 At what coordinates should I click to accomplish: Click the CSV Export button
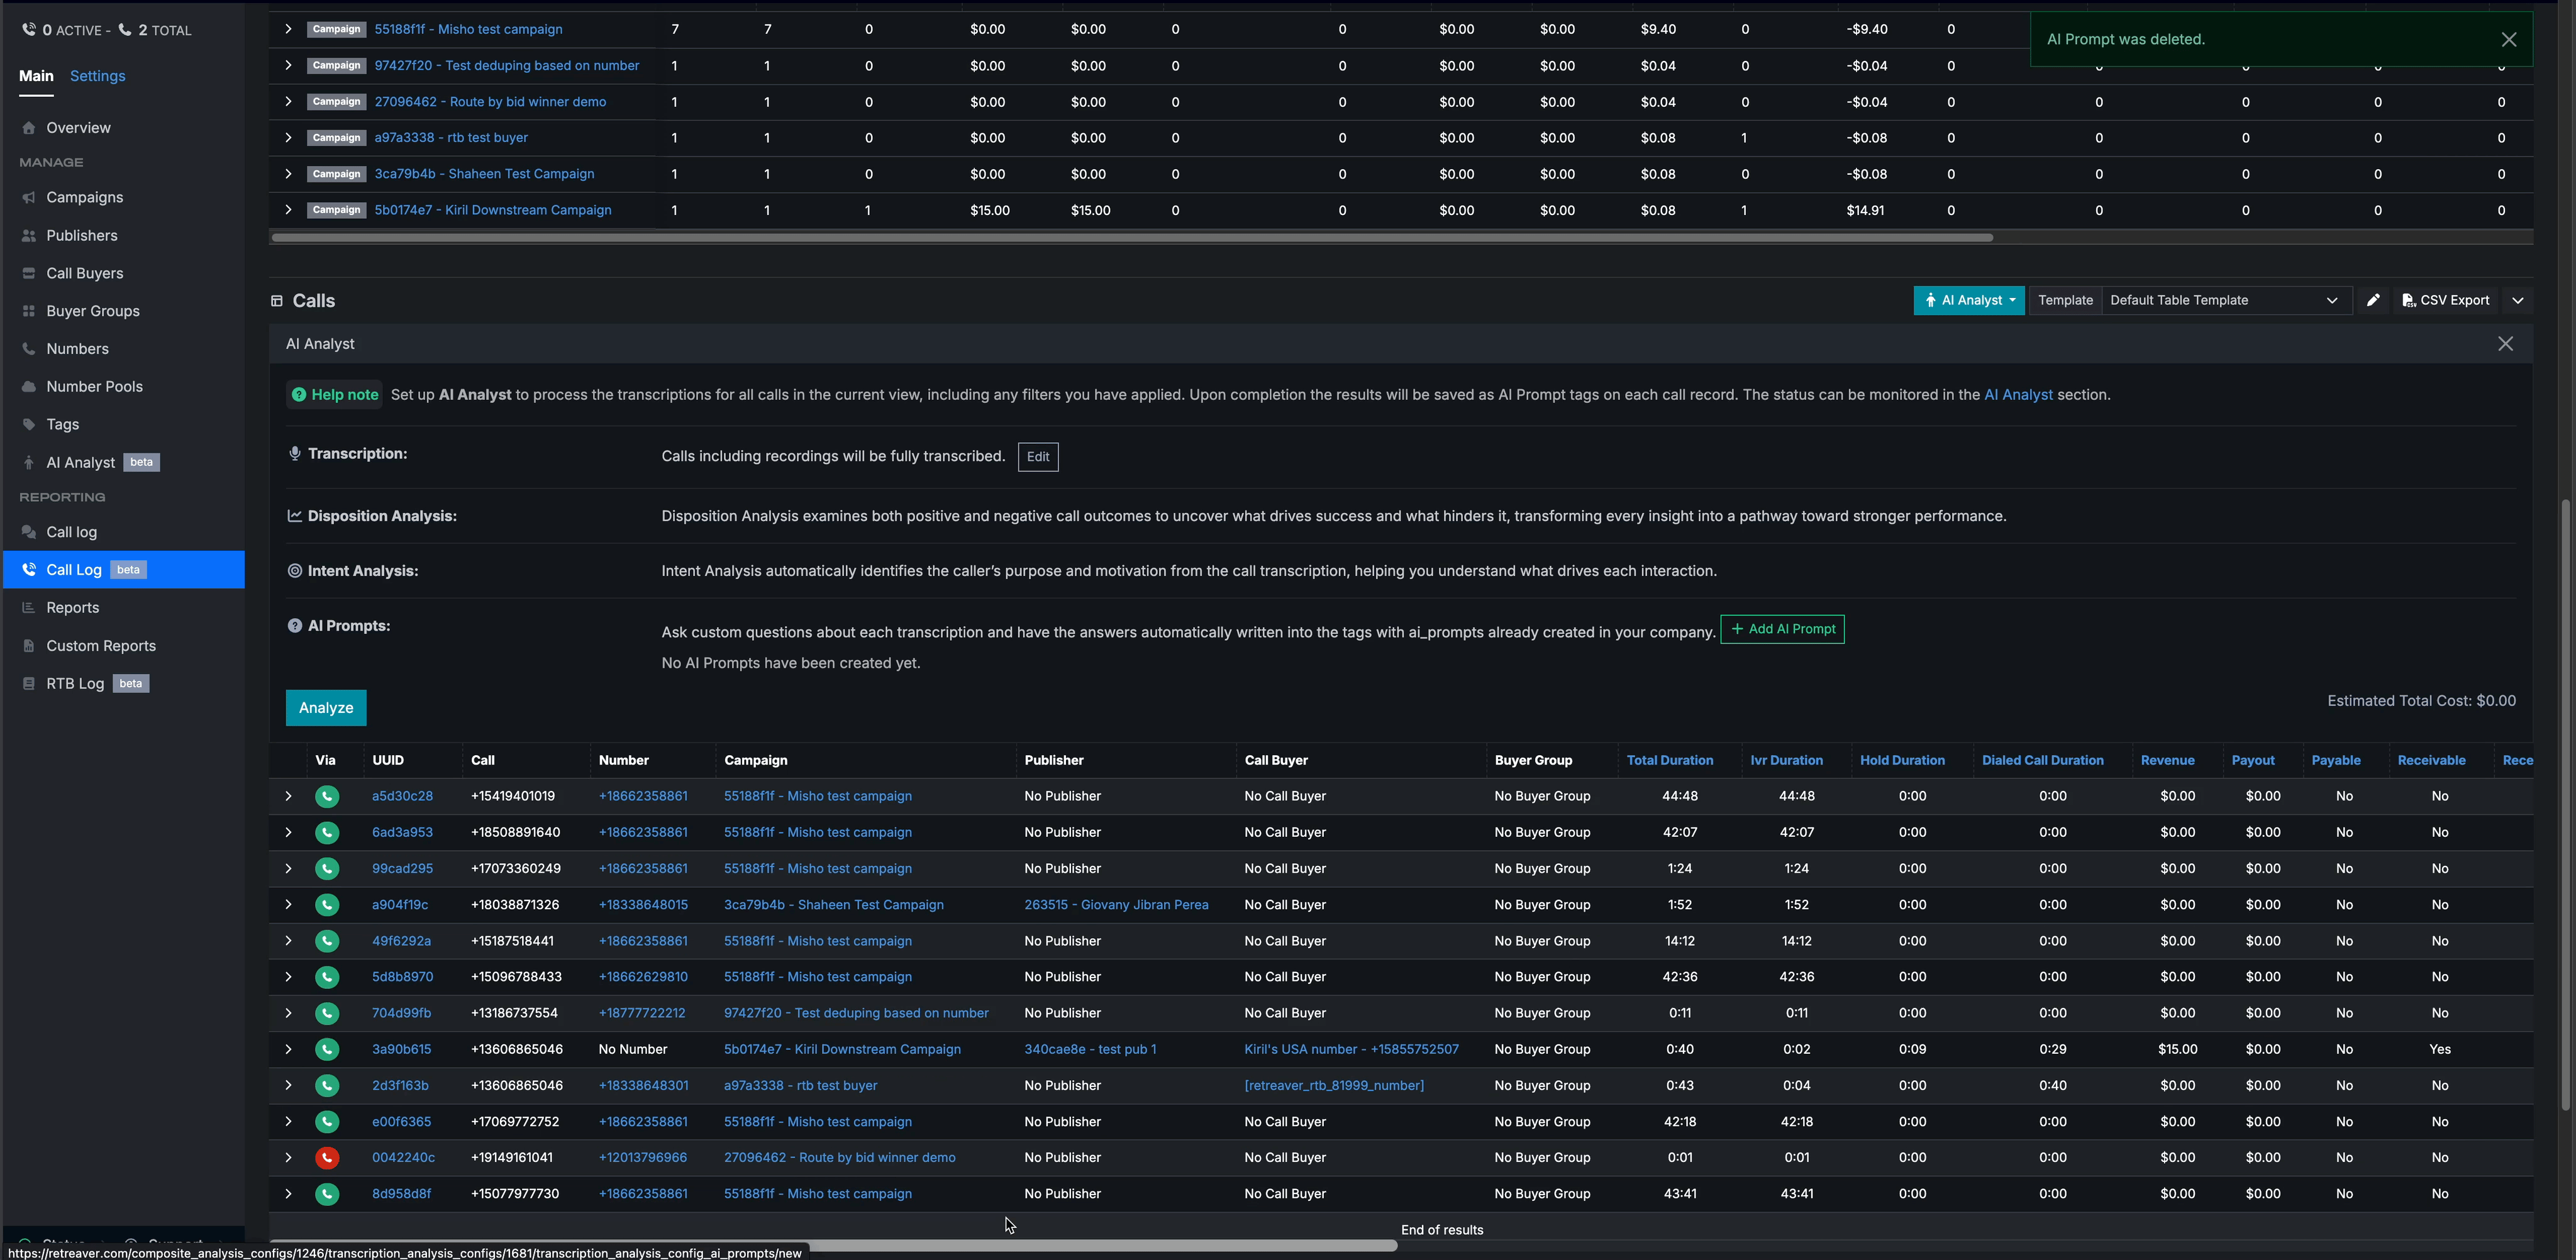tap(2445, 300)
